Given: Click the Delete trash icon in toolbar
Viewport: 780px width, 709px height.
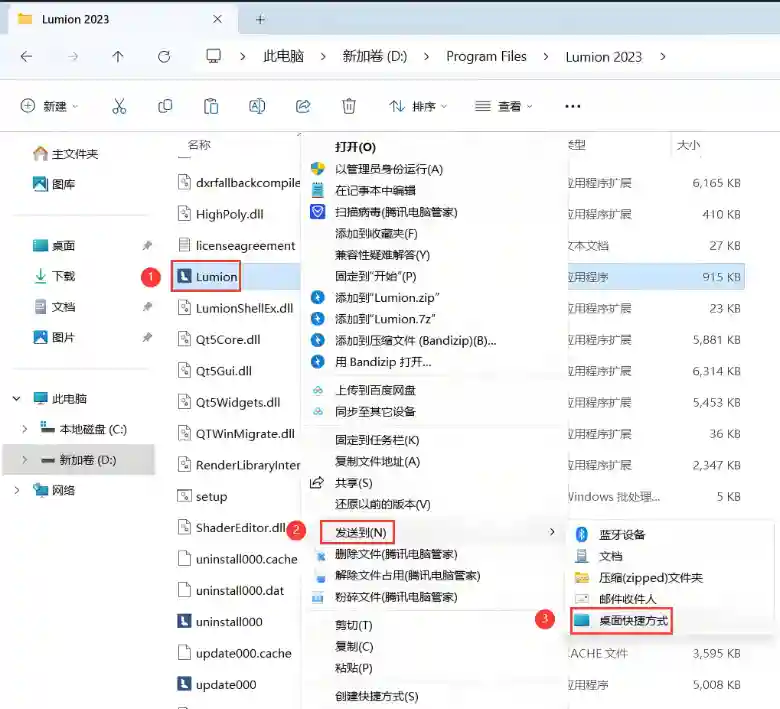Looking at the screenshot, I should (x=349, y=106).
